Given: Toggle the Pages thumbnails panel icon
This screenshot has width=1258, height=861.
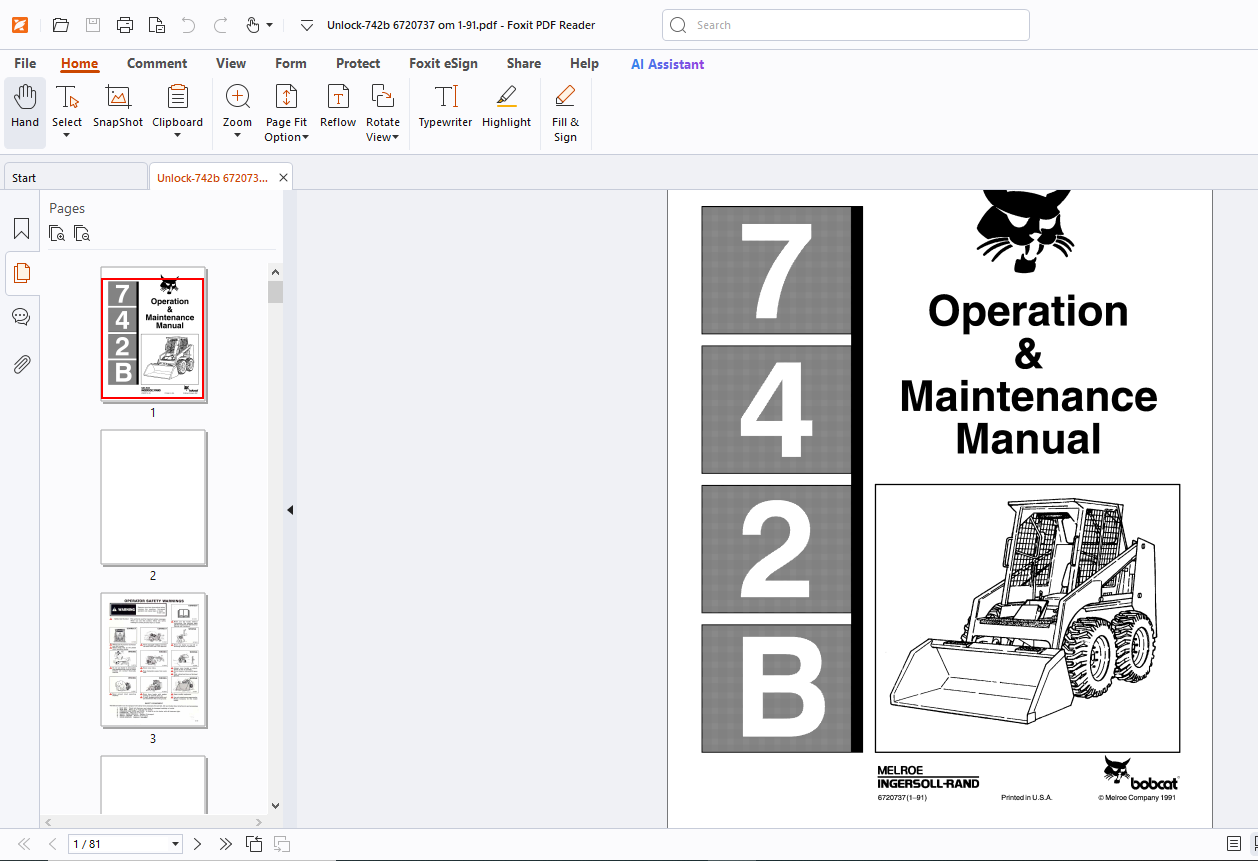Looking at the screenshot, I should tap(21, 272).
